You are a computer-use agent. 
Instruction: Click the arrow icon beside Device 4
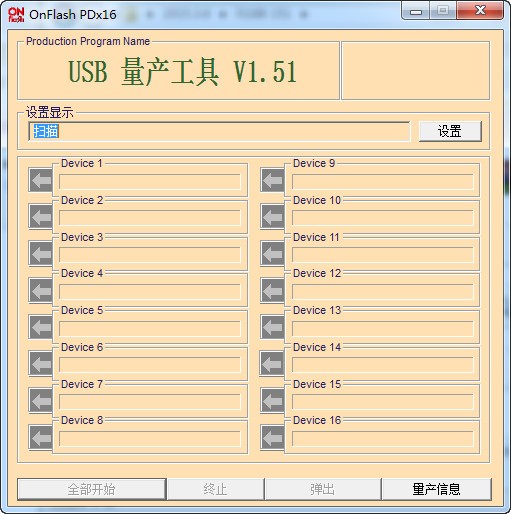(41, 290)
